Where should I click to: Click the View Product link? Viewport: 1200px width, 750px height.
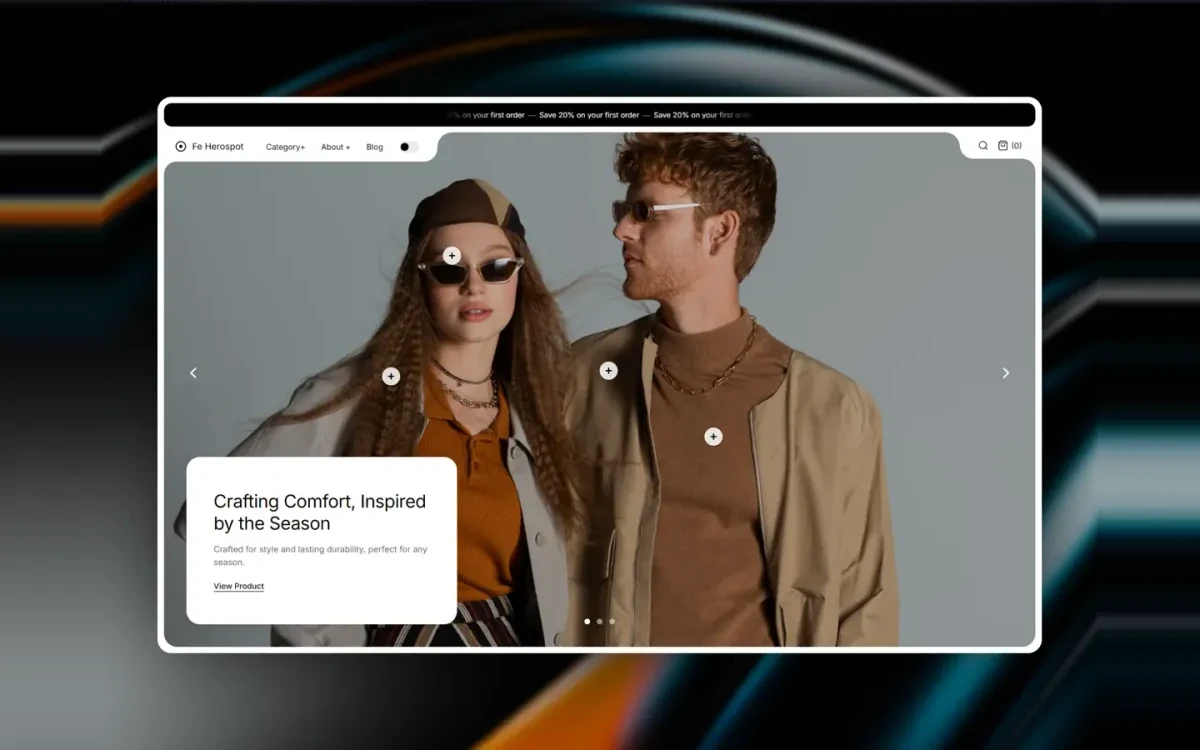[239, 587]
